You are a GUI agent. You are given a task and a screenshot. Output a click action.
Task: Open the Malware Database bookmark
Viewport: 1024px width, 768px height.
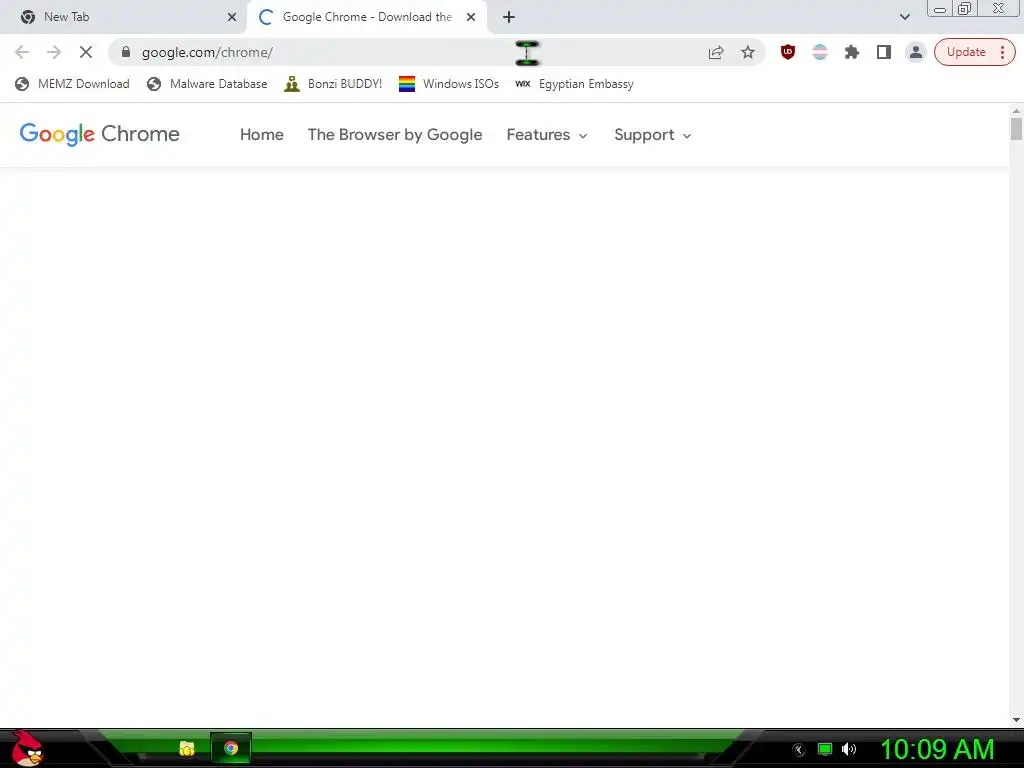tap(207, 84)
